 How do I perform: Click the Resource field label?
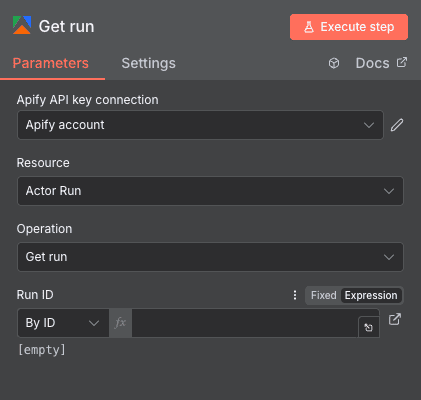[x=43, y=163]
